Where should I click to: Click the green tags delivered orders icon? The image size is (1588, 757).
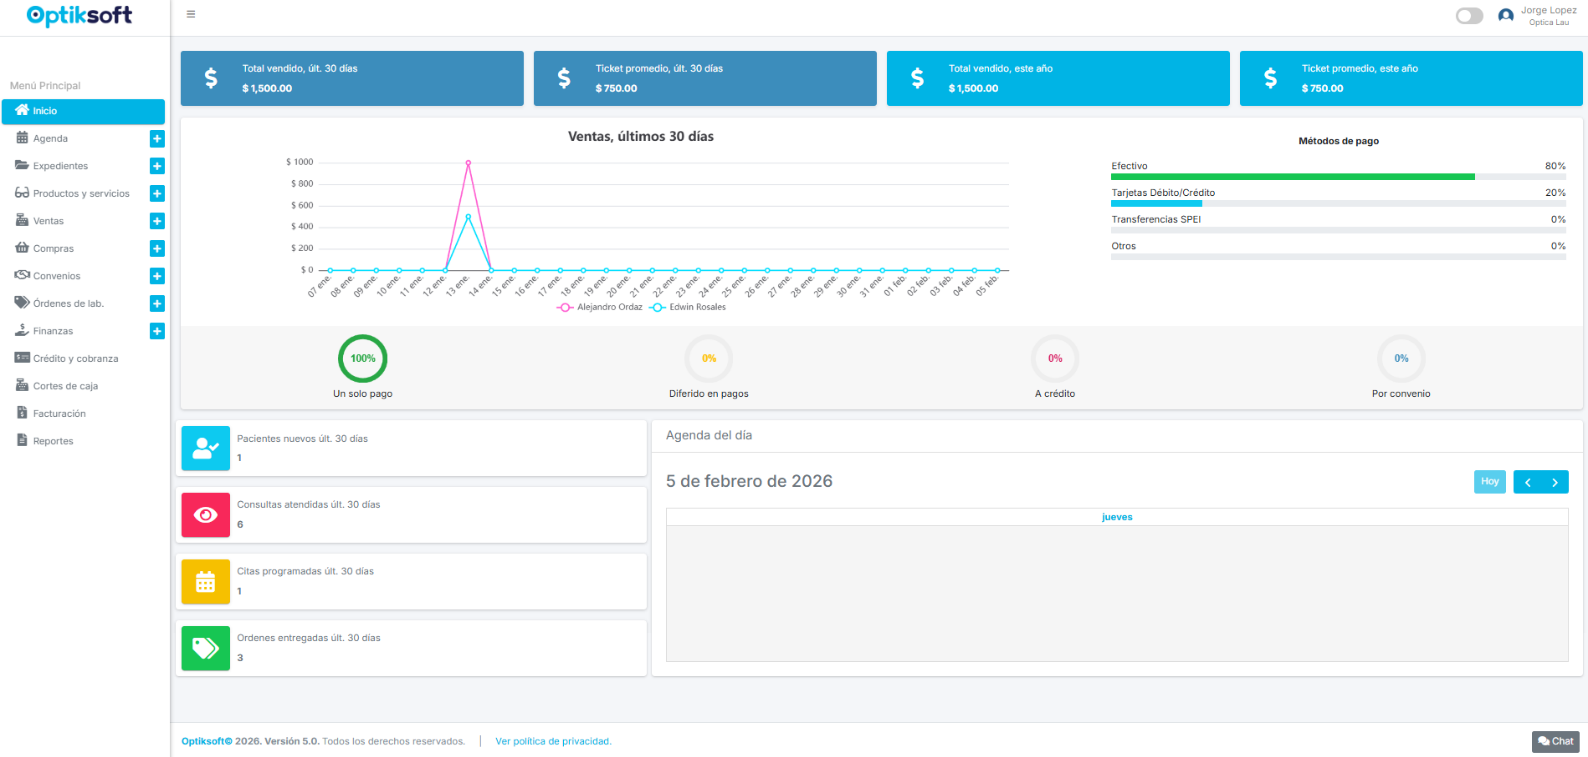(206, 648)
